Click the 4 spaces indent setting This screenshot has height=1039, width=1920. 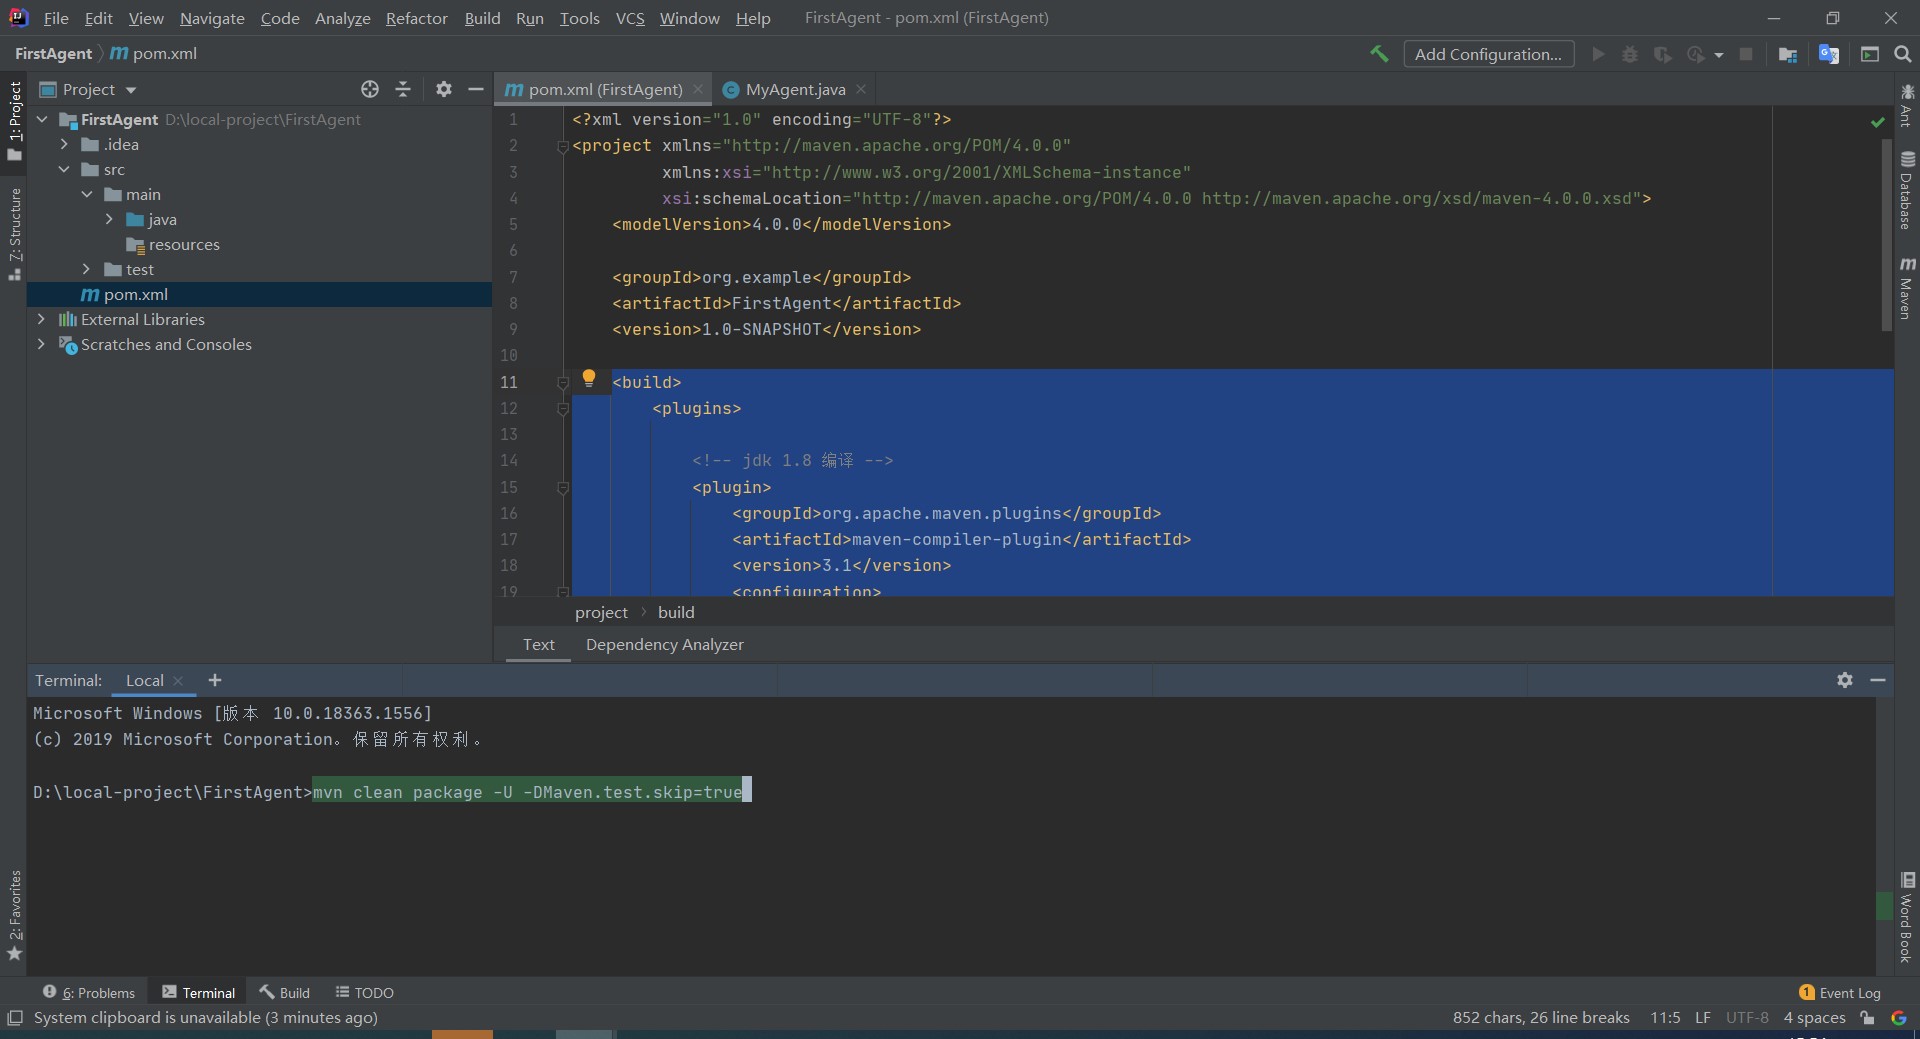coord(1814,1018)
